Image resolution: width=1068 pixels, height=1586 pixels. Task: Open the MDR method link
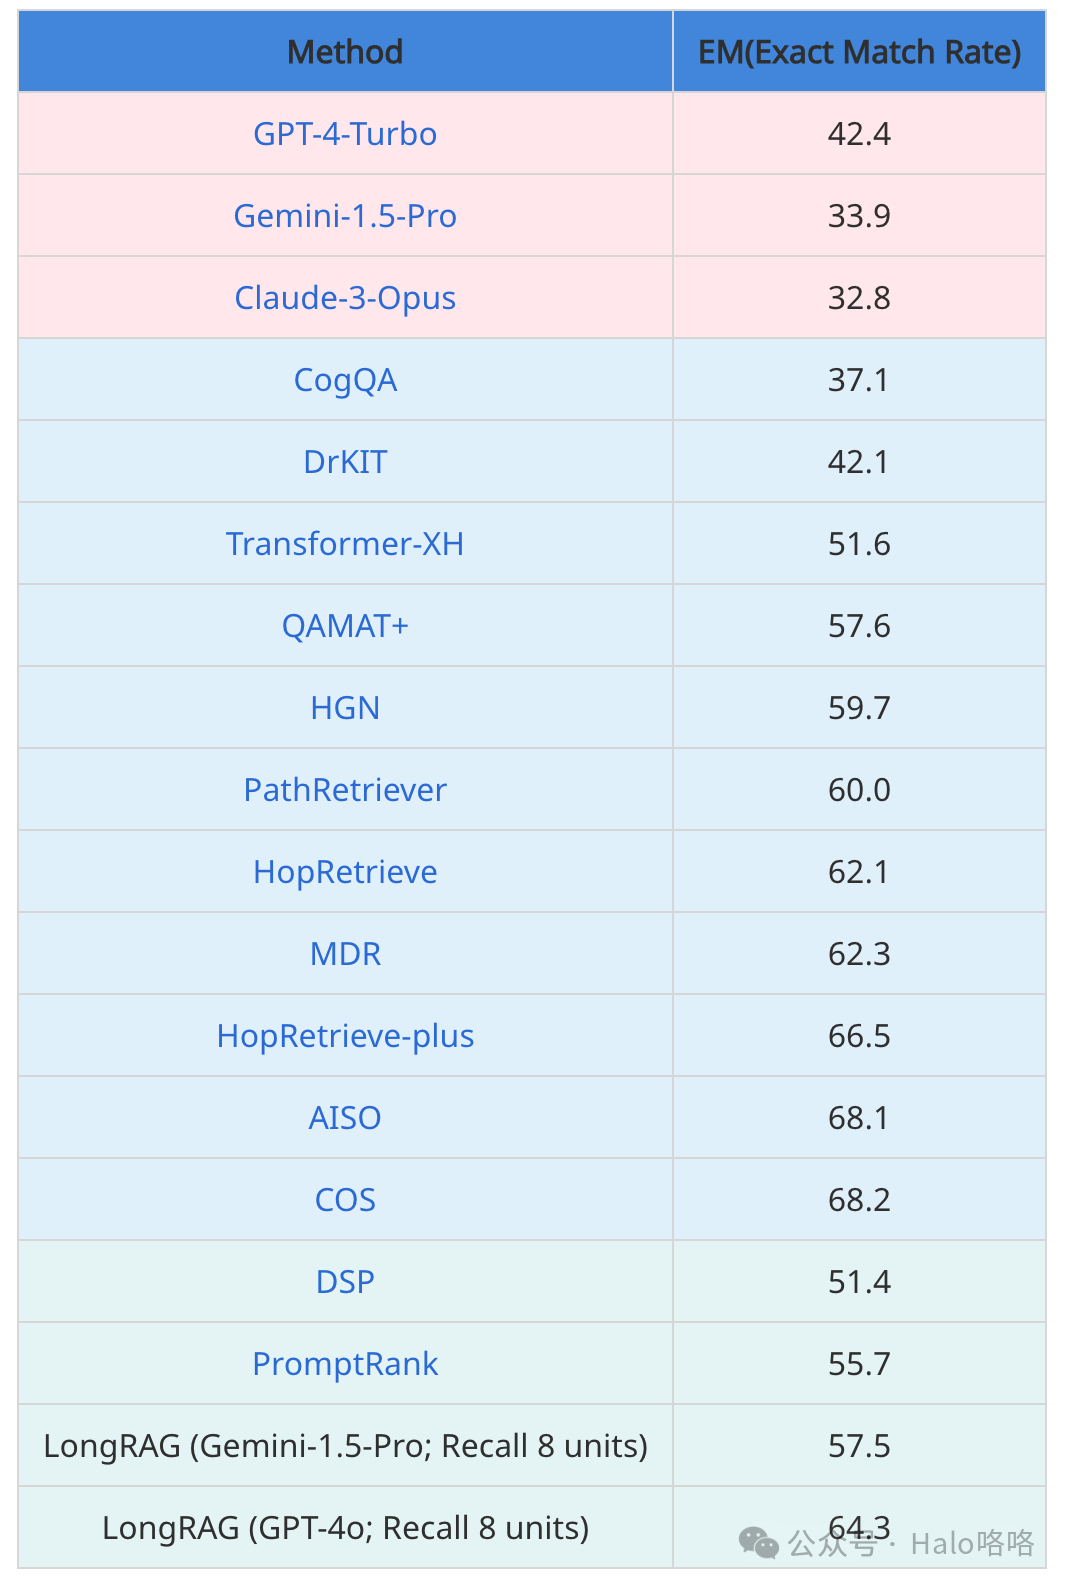345,954
